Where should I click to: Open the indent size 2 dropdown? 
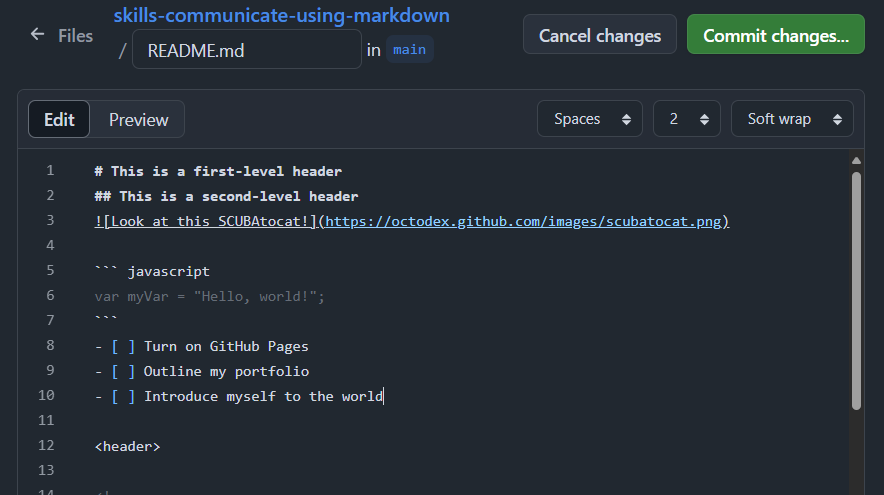pos(687,119)
